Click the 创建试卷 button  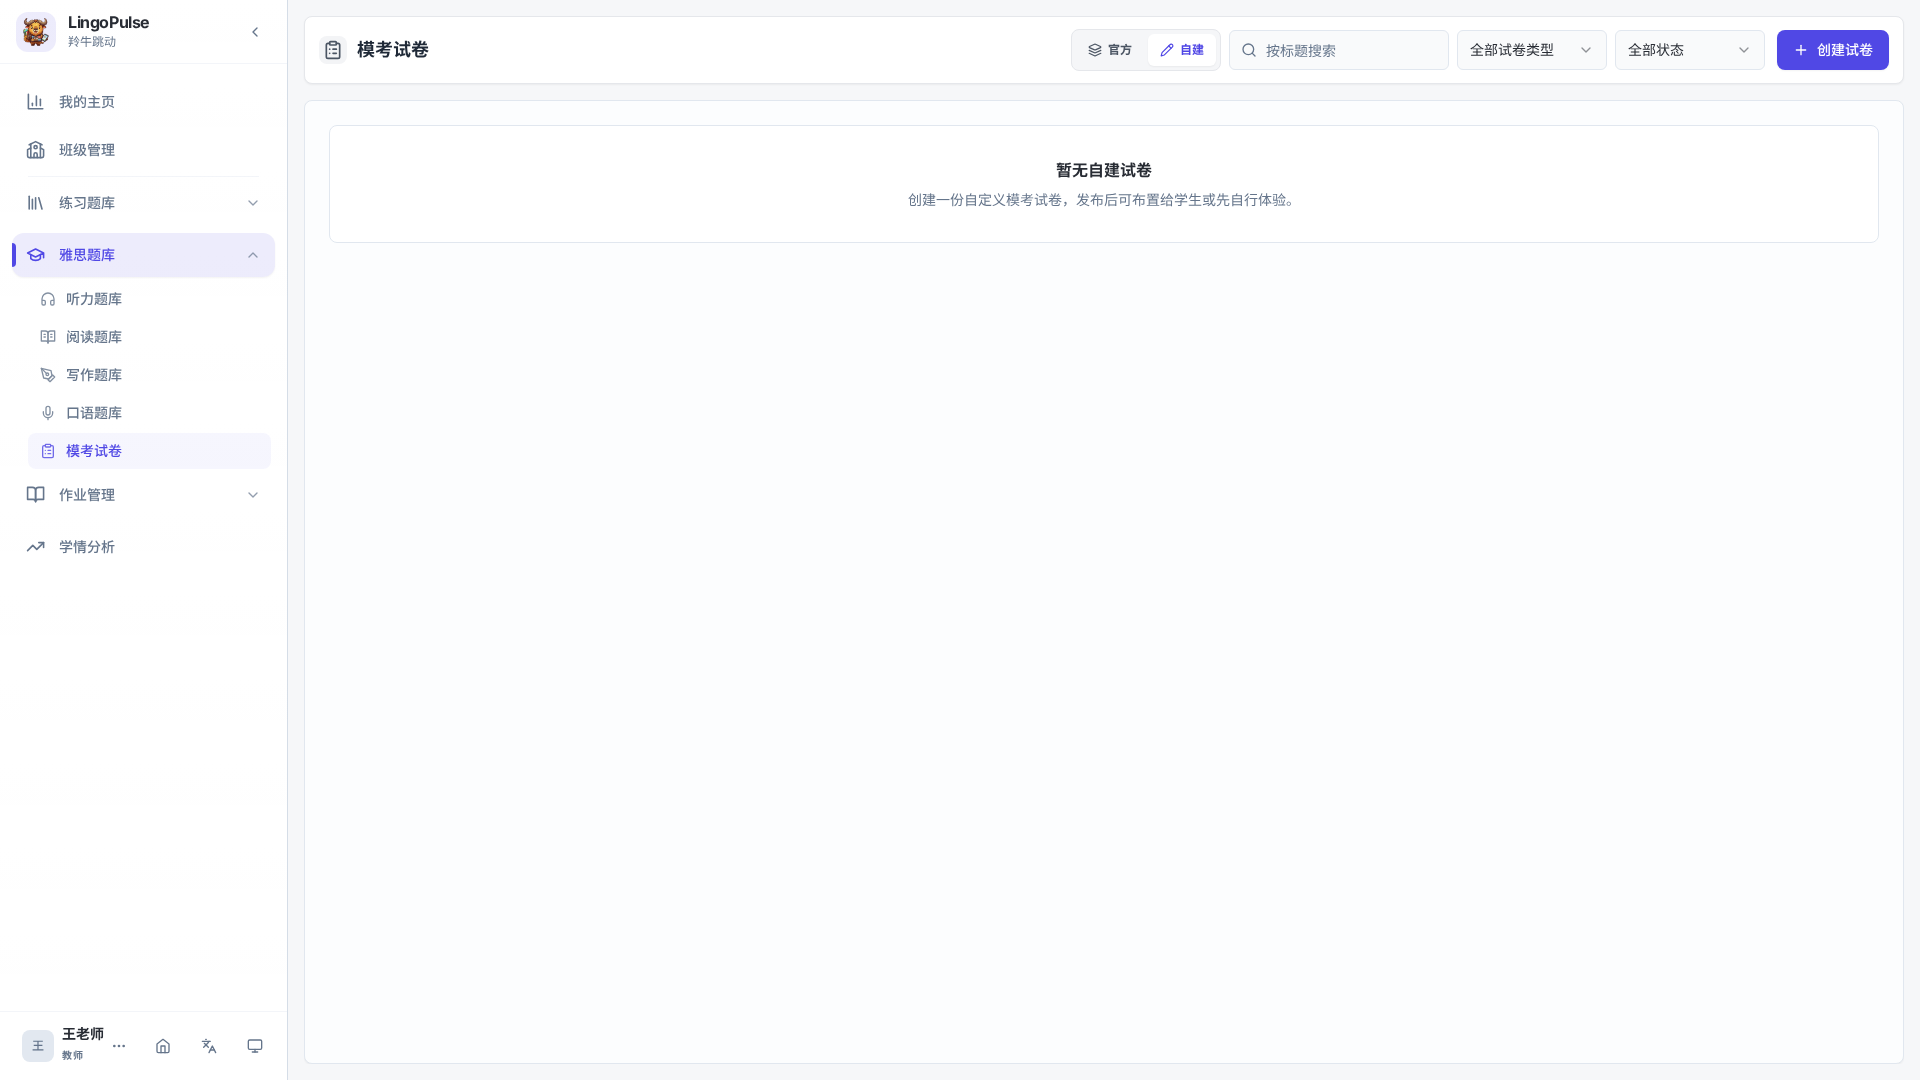pos(1833,50)
